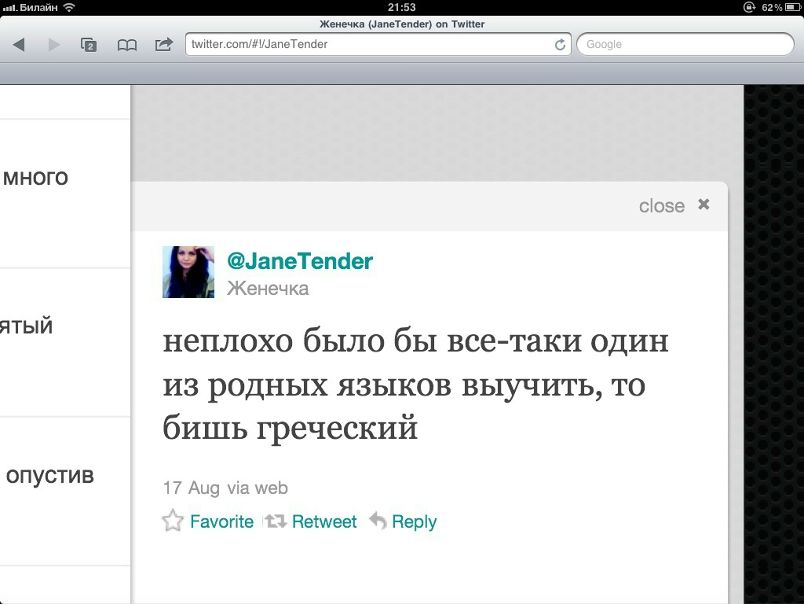Screen dimensions: 804x604
Task: Tap the Safari back arrow
Action: tap(19, 45)
